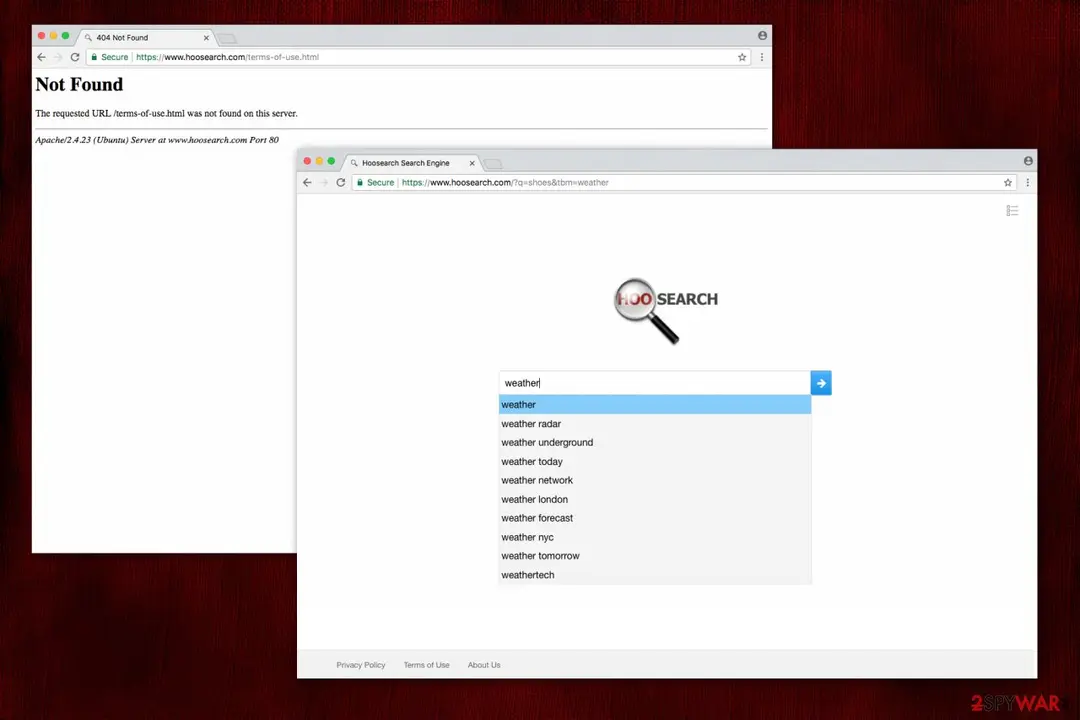Open About Us footer link
The width and height of the screenshot is (1080, 720).
(x=484, y=665)
